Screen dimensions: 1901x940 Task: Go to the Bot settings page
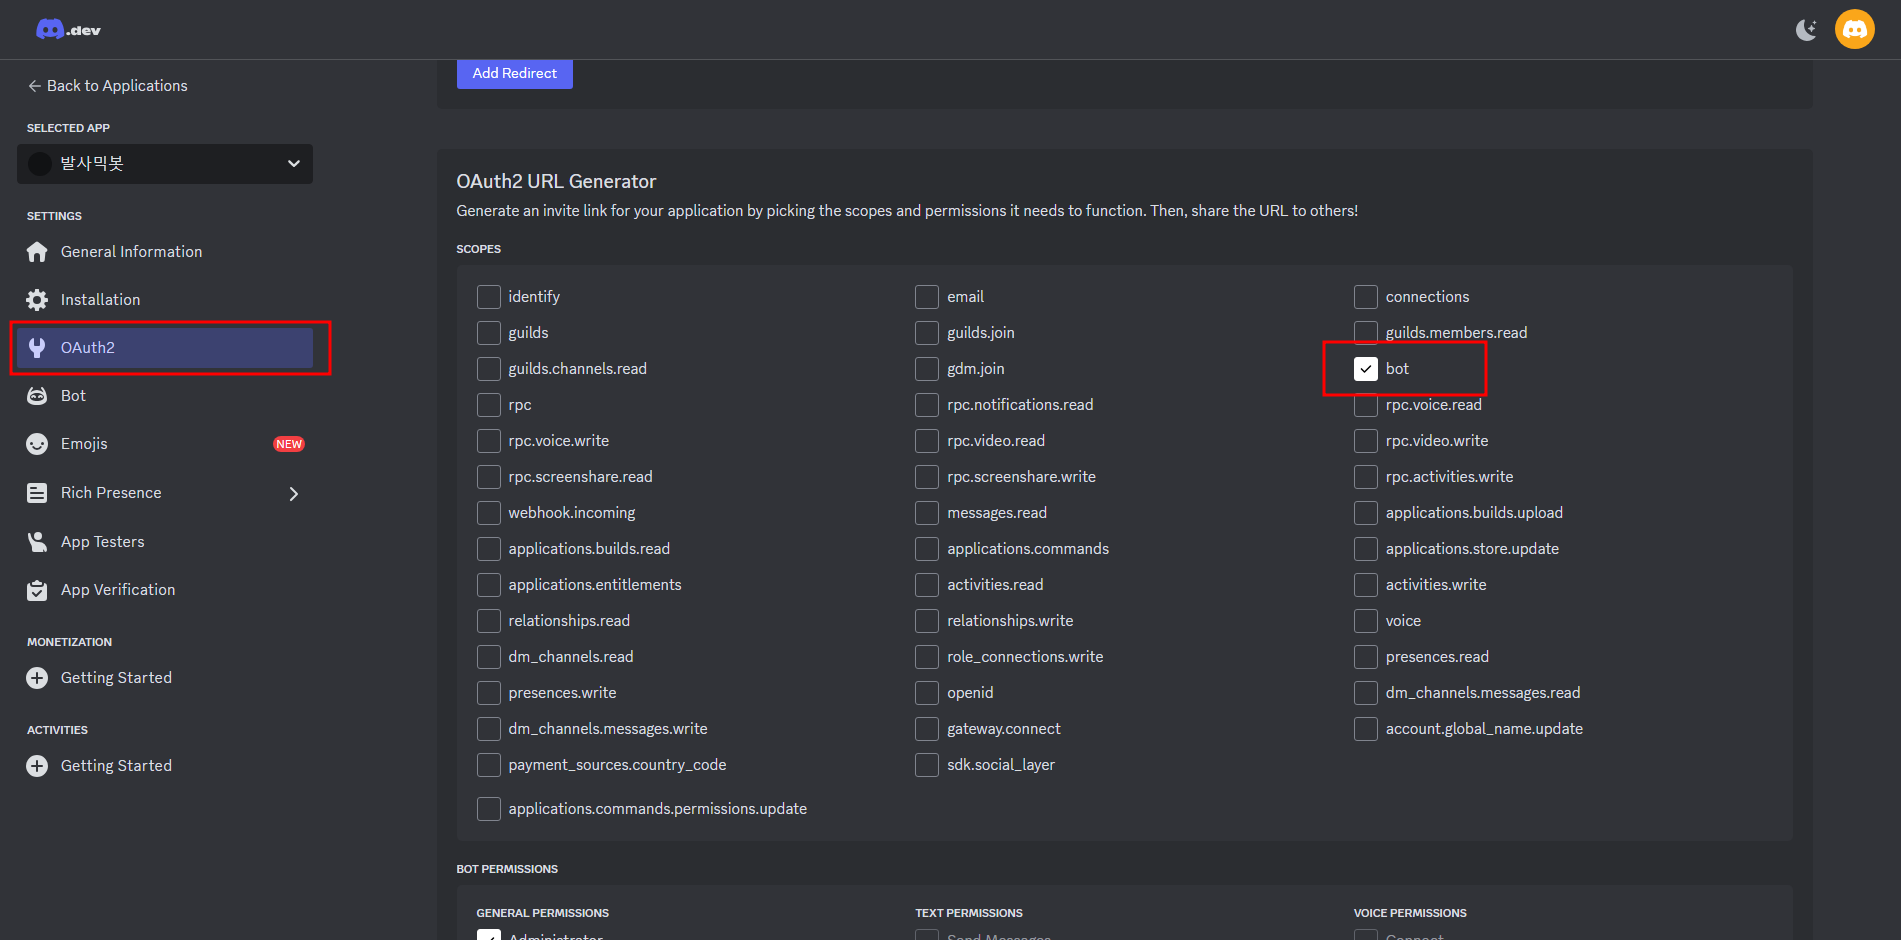165,396
